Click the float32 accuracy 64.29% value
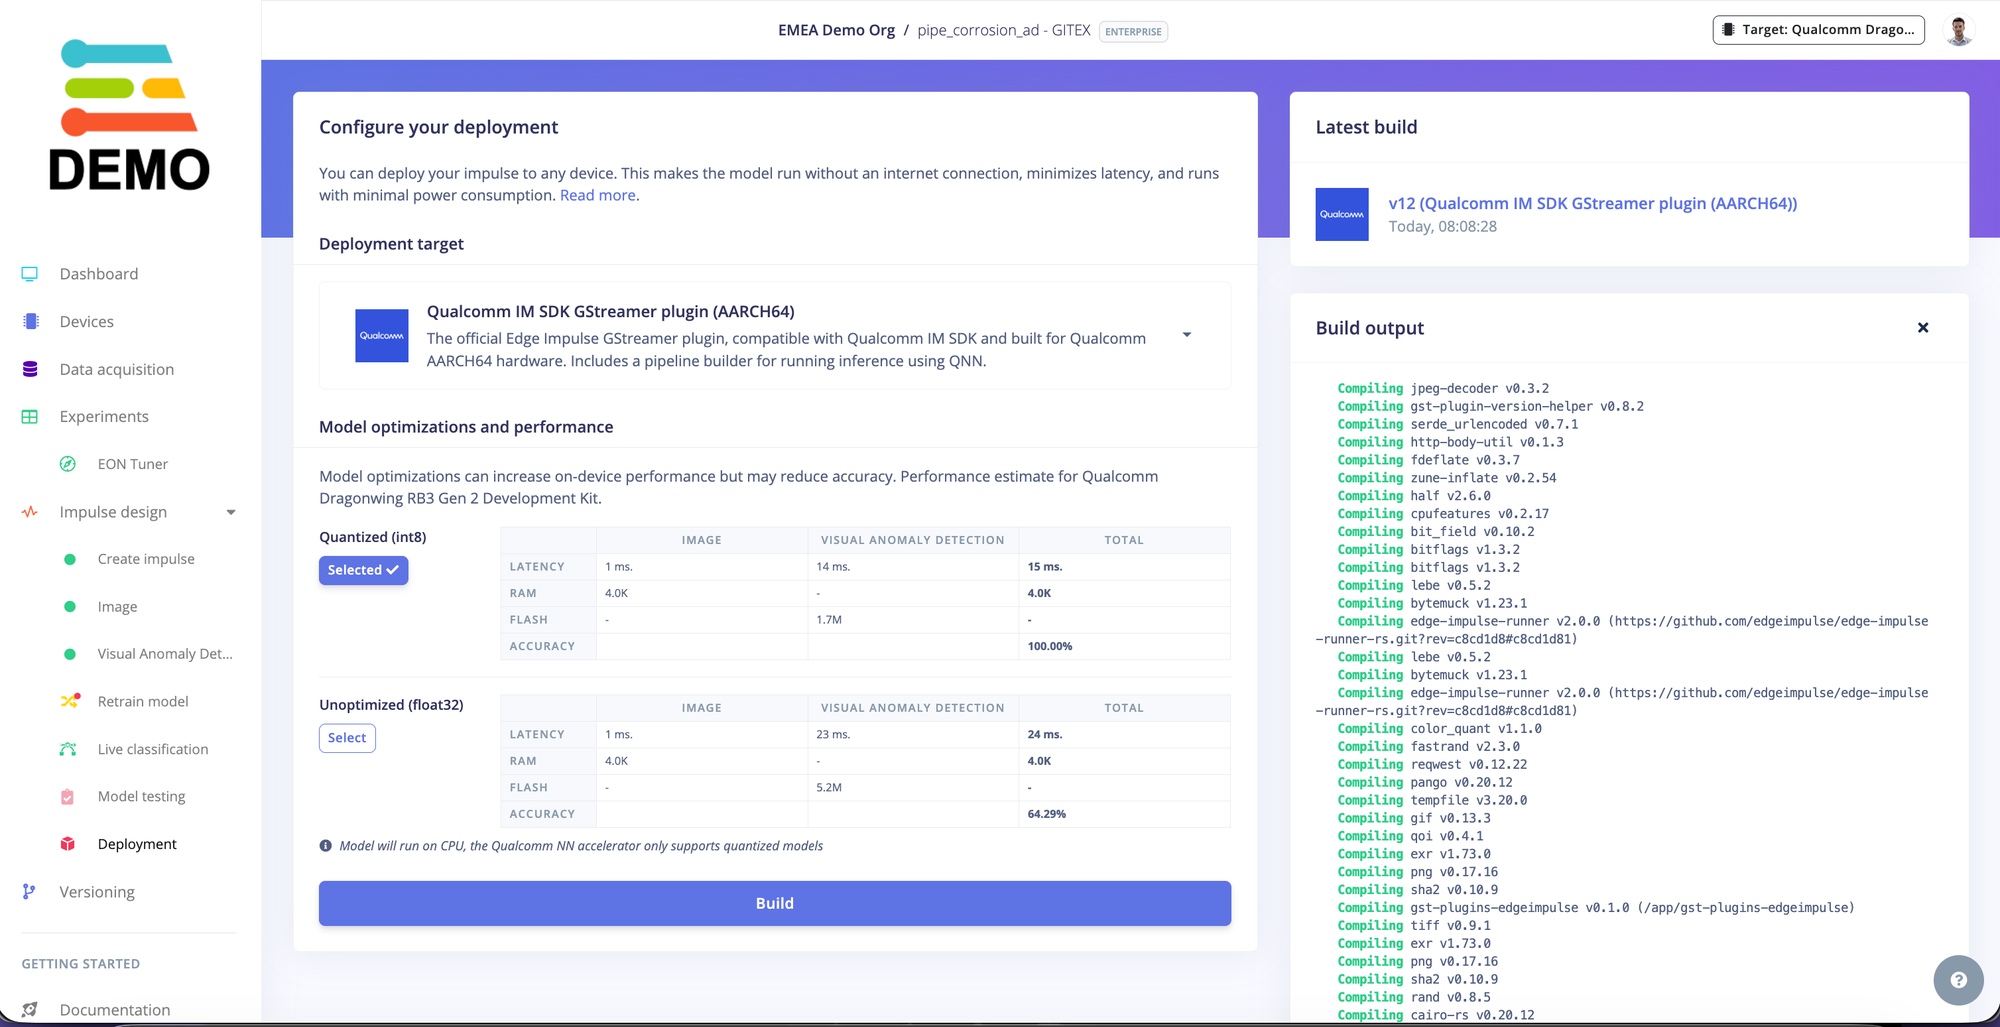The width and height of the screenshot is (2000, 1027). coord(1047,814)
